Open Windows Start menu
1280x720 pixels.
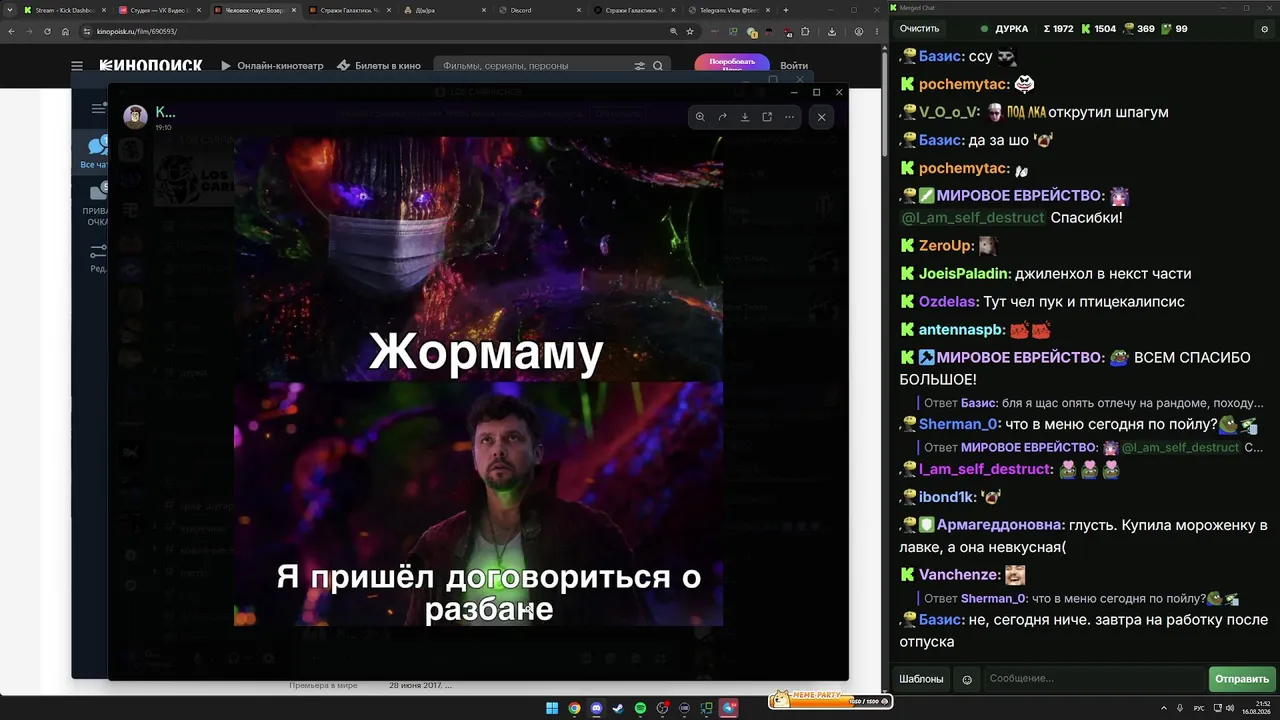(552, 708)
